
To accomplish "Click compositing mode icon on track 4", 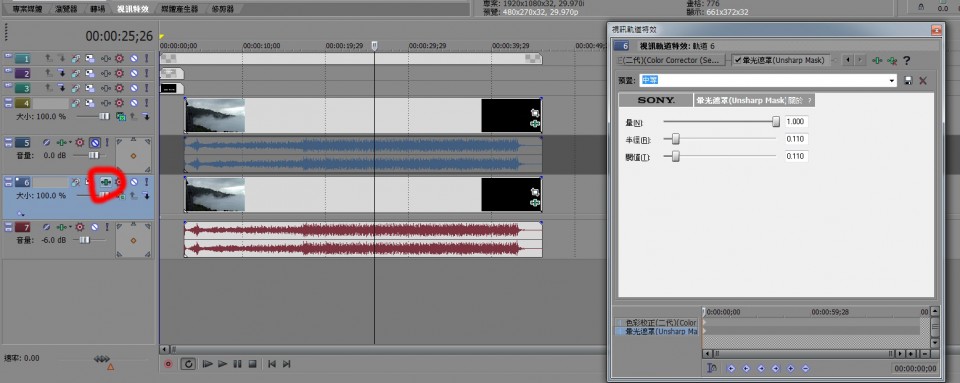I will (x=122, y=117).
